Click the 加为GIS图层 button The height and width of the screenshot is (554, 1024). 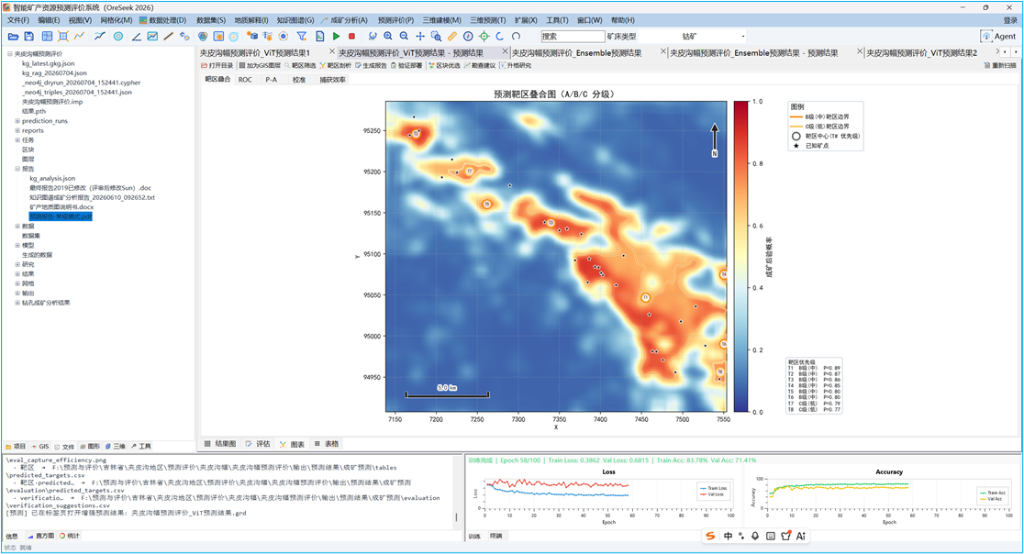[x=260, y=65]
